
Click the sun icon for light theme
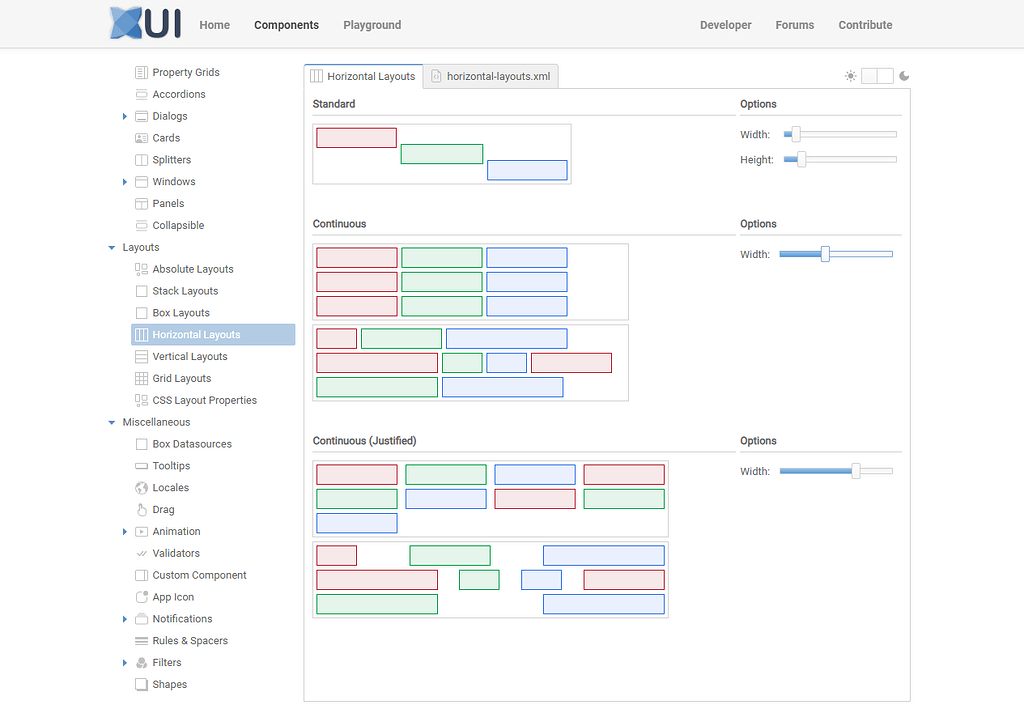point(850,75)
